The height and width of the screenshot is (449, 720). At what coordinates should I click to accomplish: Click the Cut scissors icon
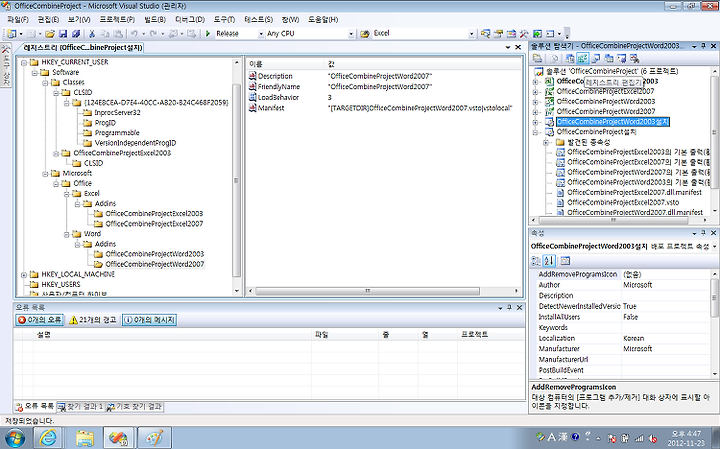(x=92, y=34)
